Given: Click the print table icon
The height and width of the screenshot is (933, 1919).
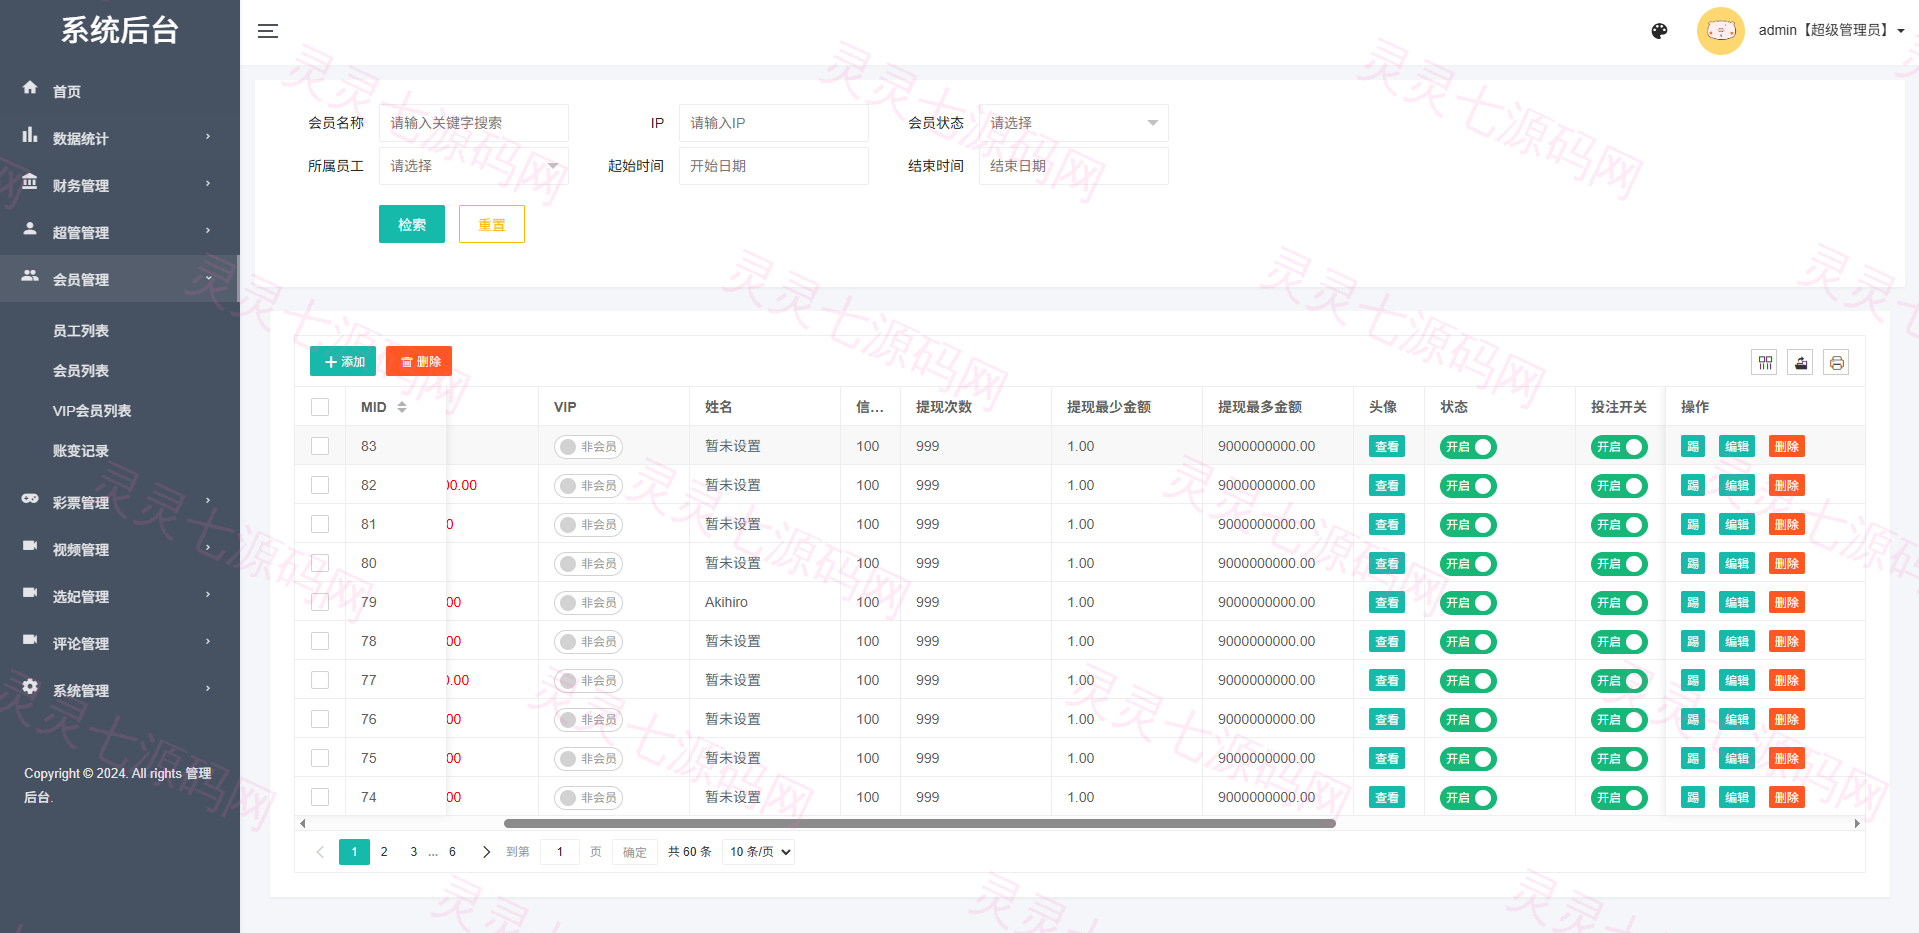Looking at the screenshot, I should click(1837, 362).
